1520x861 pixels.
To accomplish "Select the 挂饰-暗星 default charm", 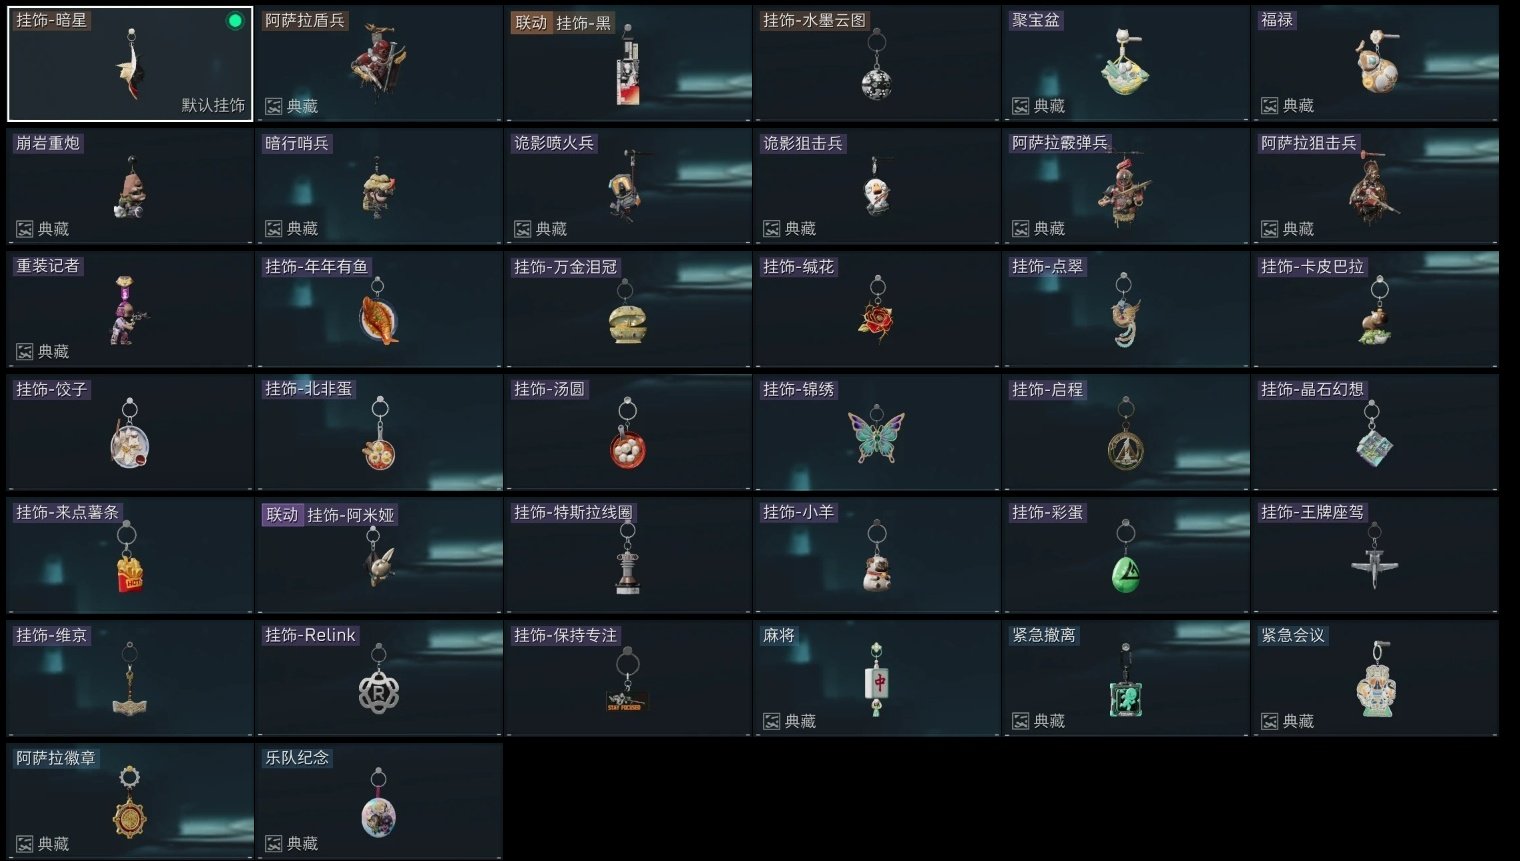I will tap(130, 64).
